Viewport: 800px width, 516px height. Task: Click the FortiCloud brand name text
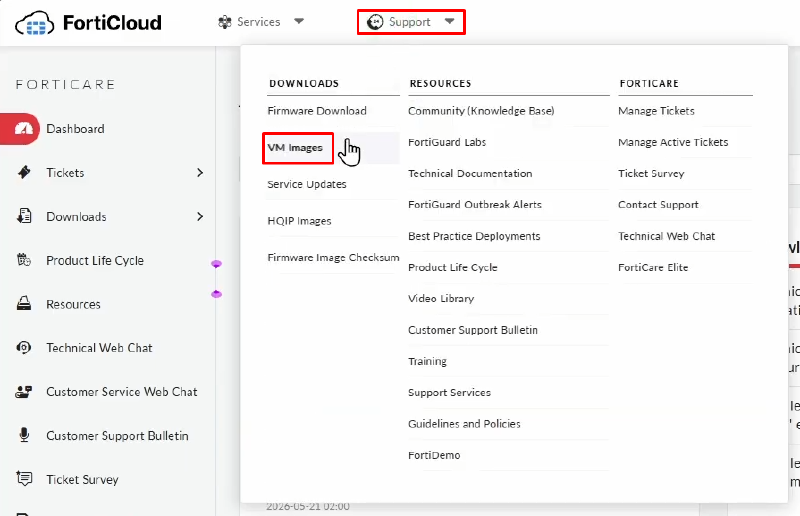[x=112, y=23]
